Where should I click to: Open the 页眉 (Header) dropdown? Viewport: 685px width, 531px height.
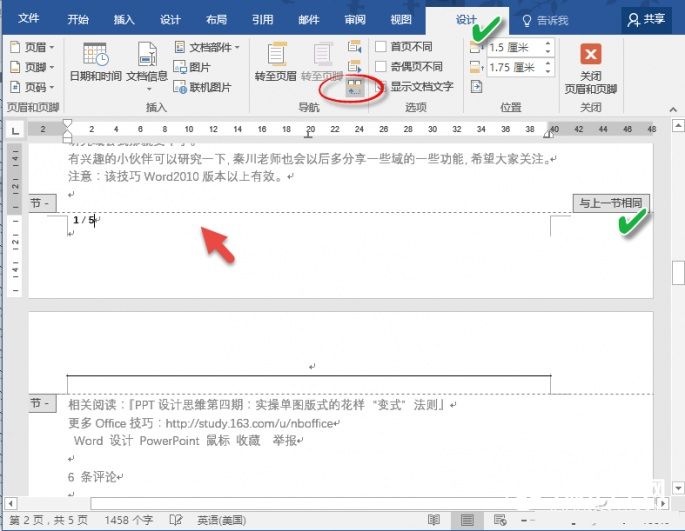32,47
